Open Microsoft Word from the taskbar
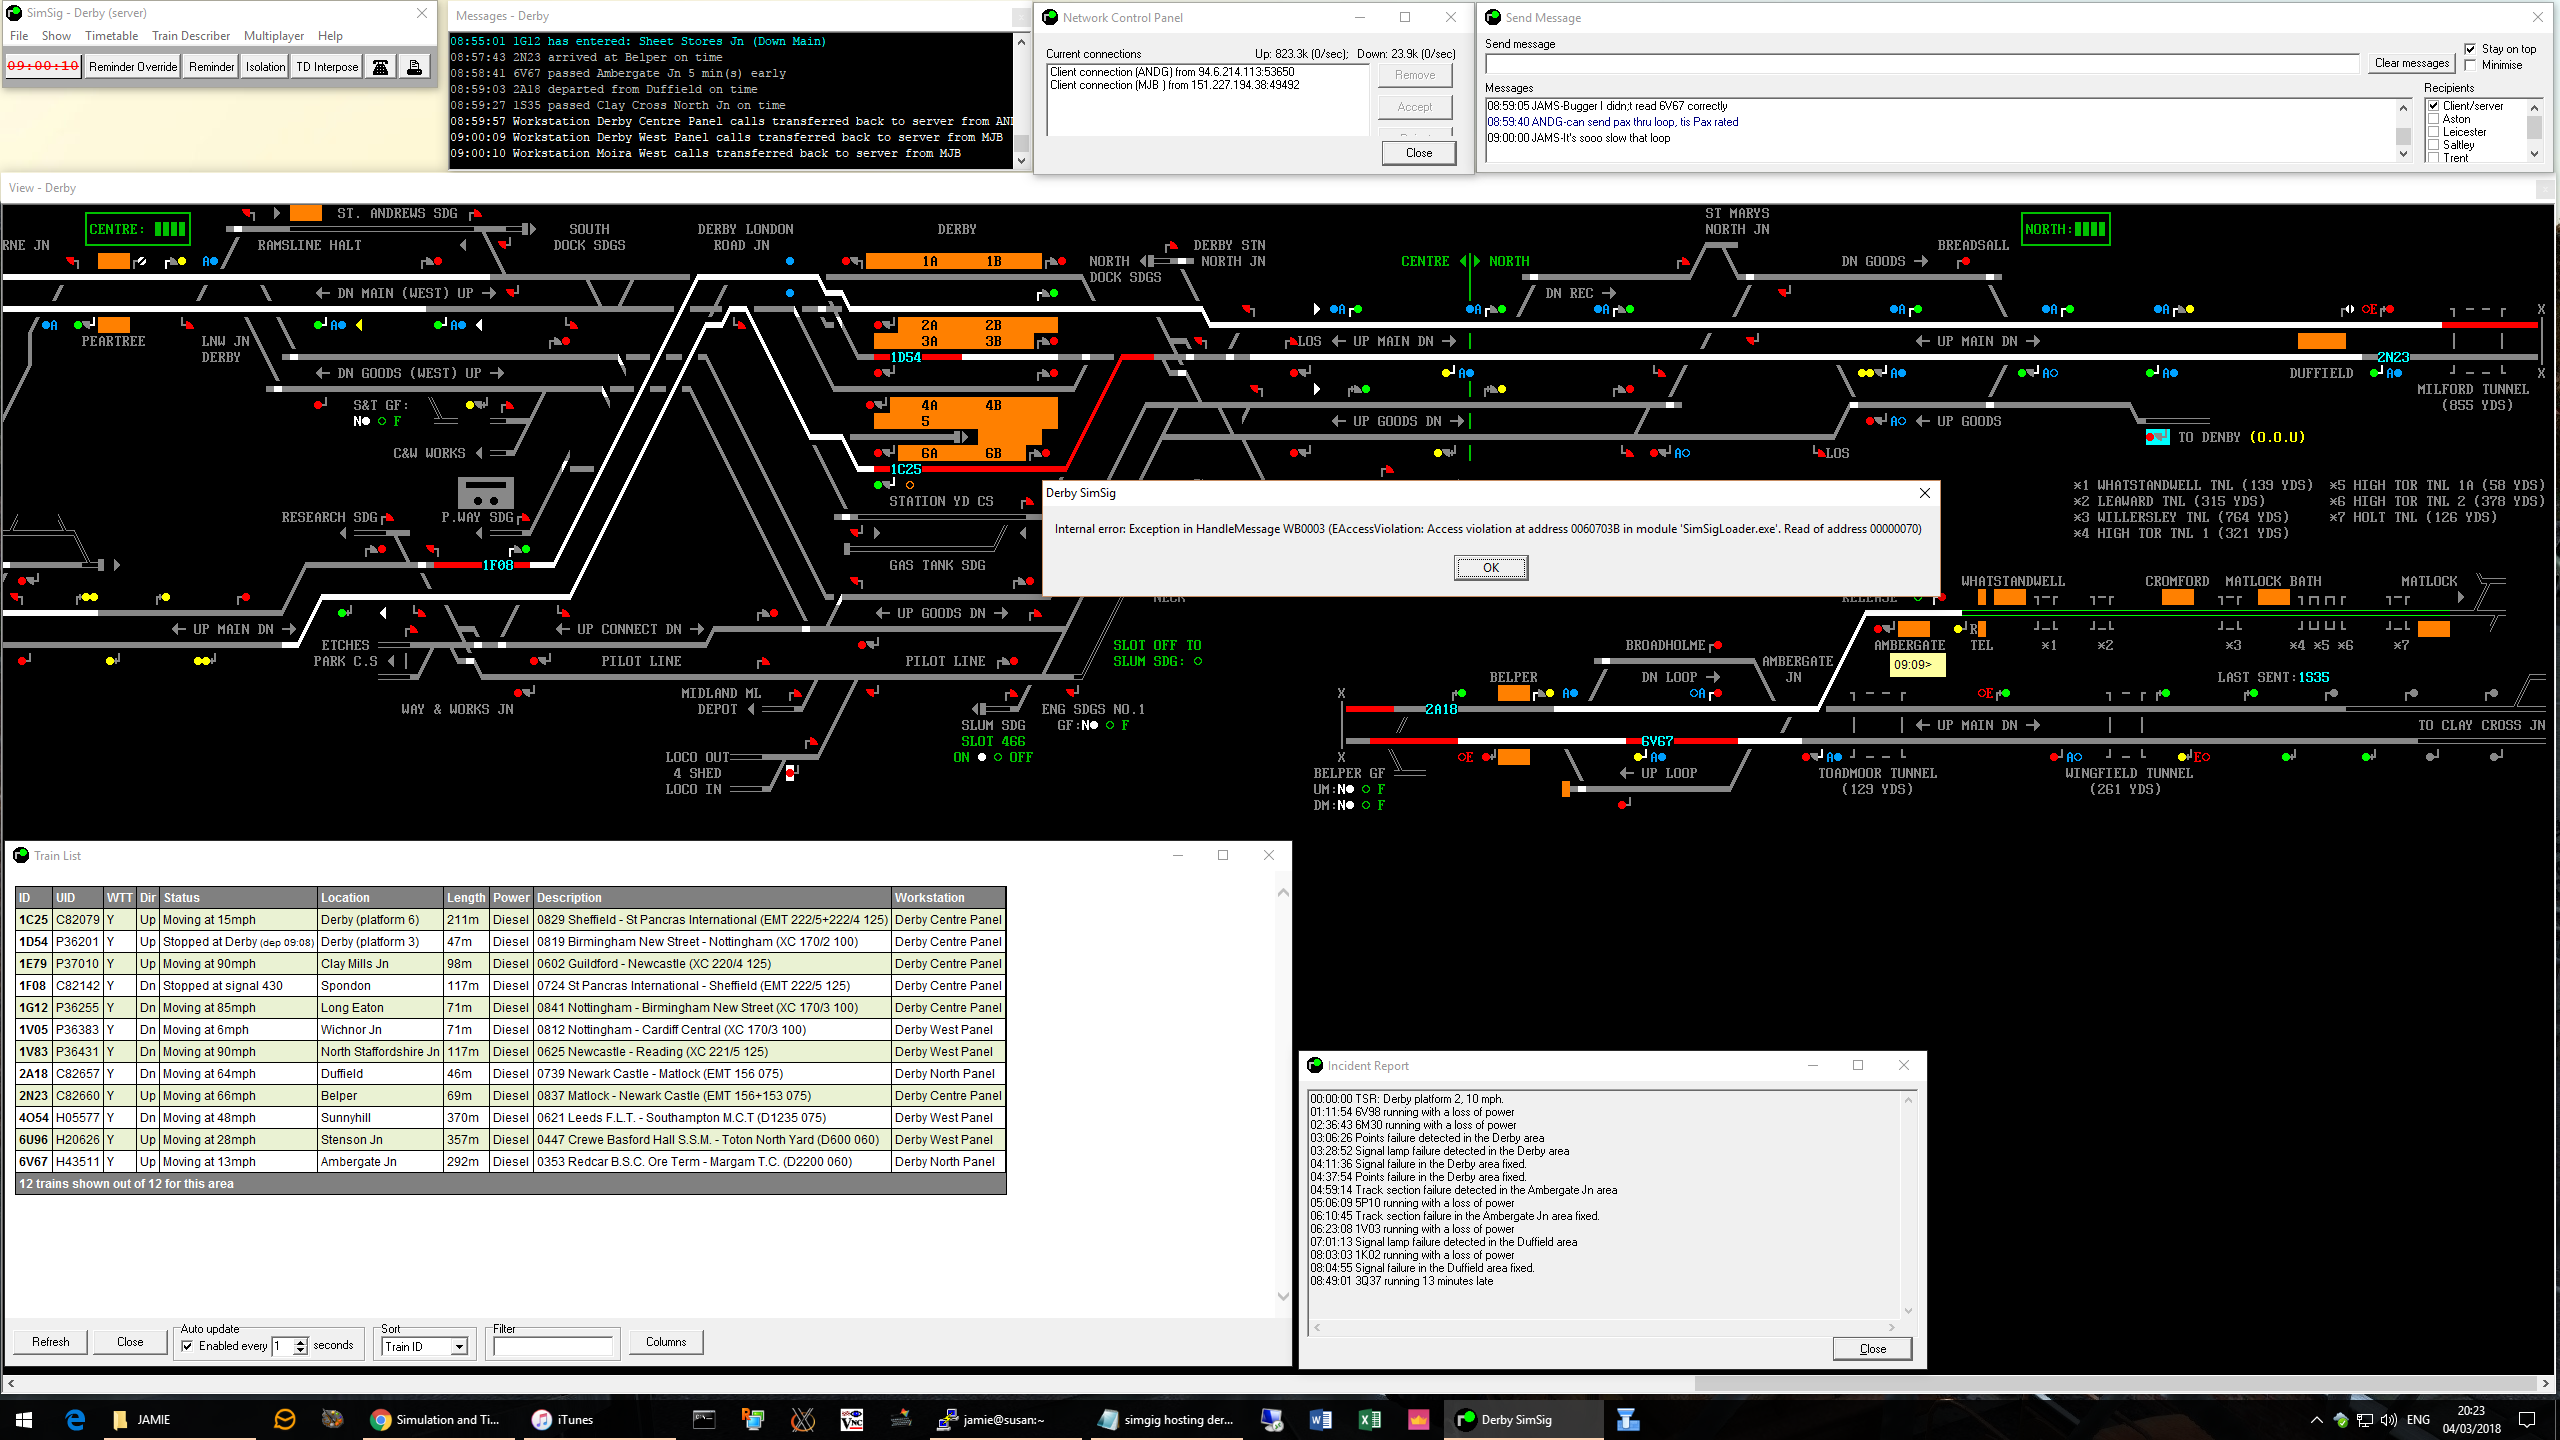 1320,1419
